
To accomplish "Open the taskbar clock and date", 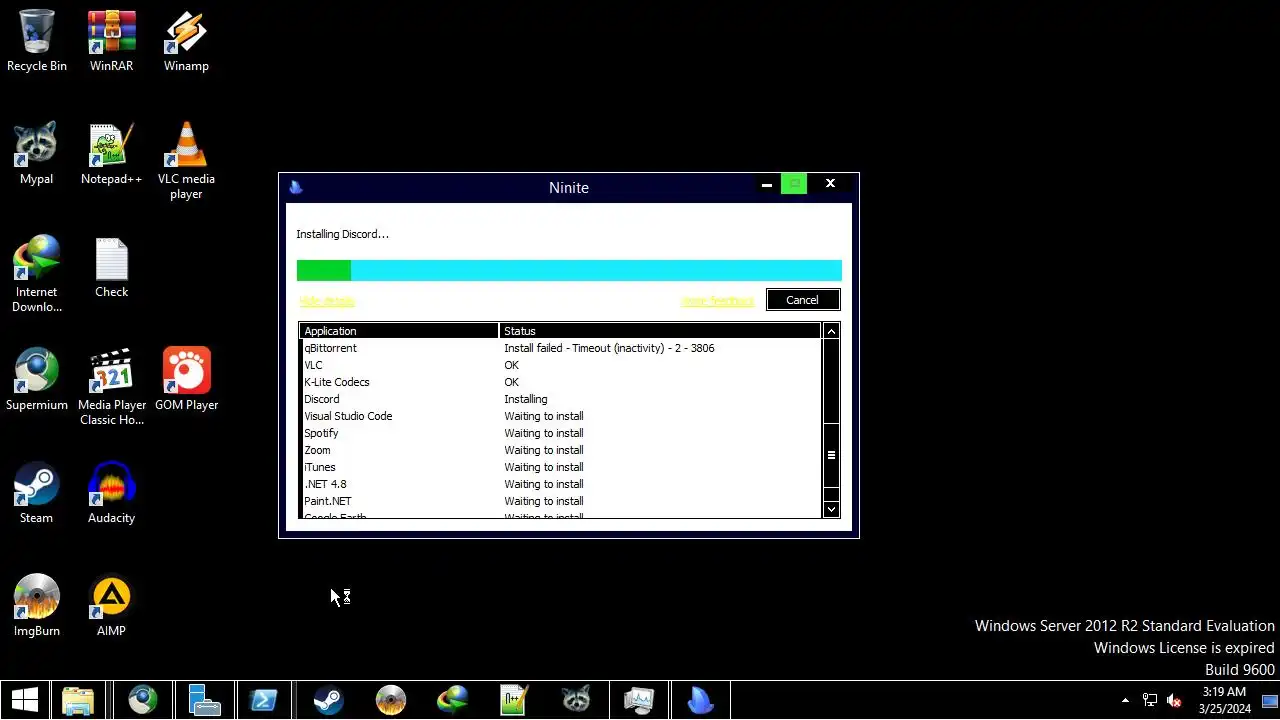I will click(1224, 700).
